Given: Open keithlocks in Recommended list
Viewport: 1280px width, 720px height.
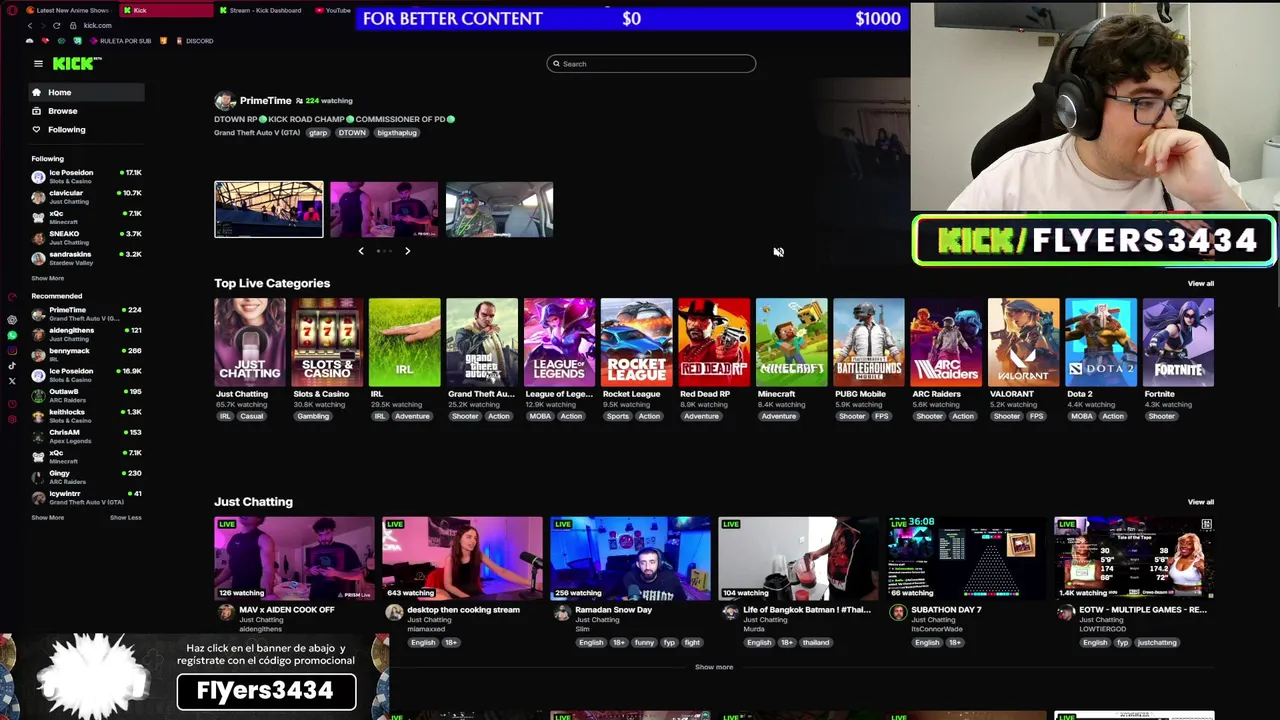Looking at the screenshot, I should pyautogui.click(x=87, y=416).
